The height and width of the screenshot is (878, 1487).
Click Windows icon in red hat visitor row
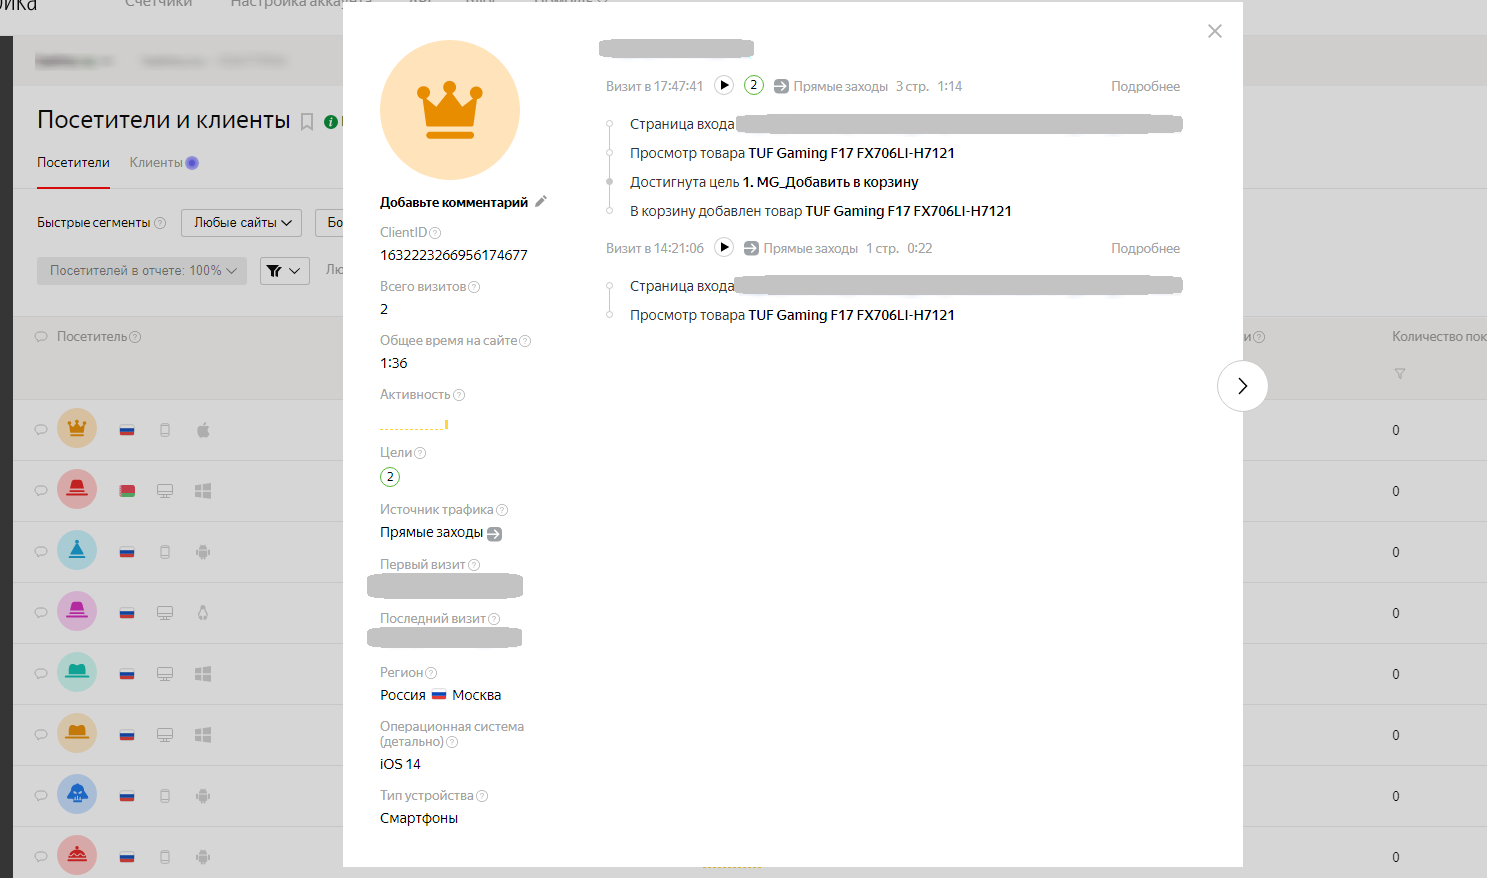(x=203, y=491)
